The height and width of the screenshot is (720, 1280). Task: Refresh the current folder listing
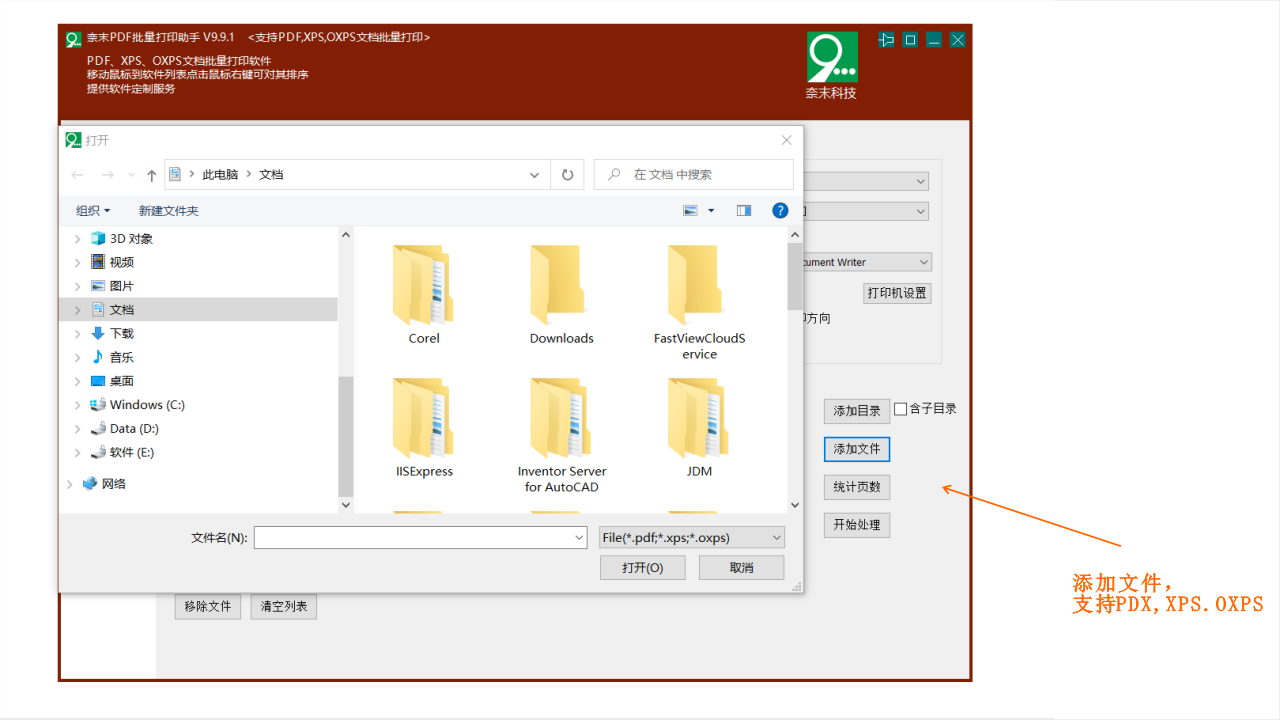[567, 175]
